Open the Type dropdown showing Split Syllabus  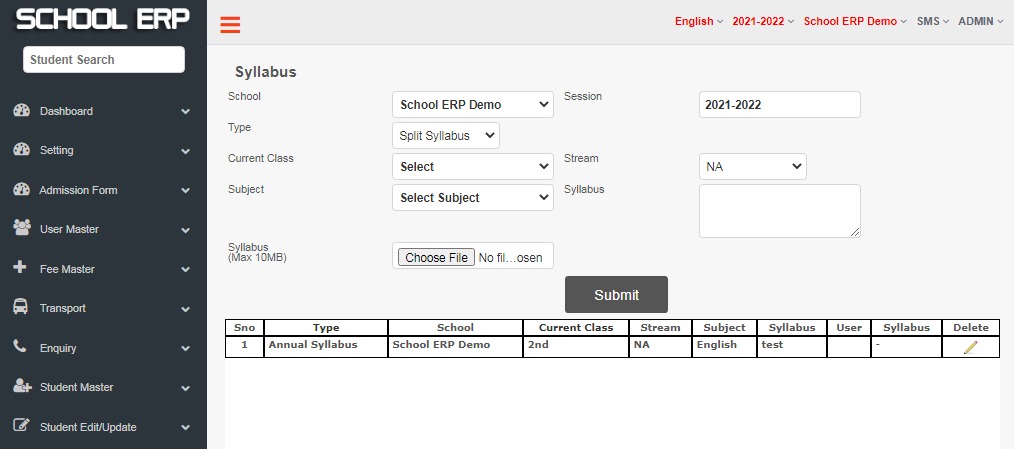(446, 136)
